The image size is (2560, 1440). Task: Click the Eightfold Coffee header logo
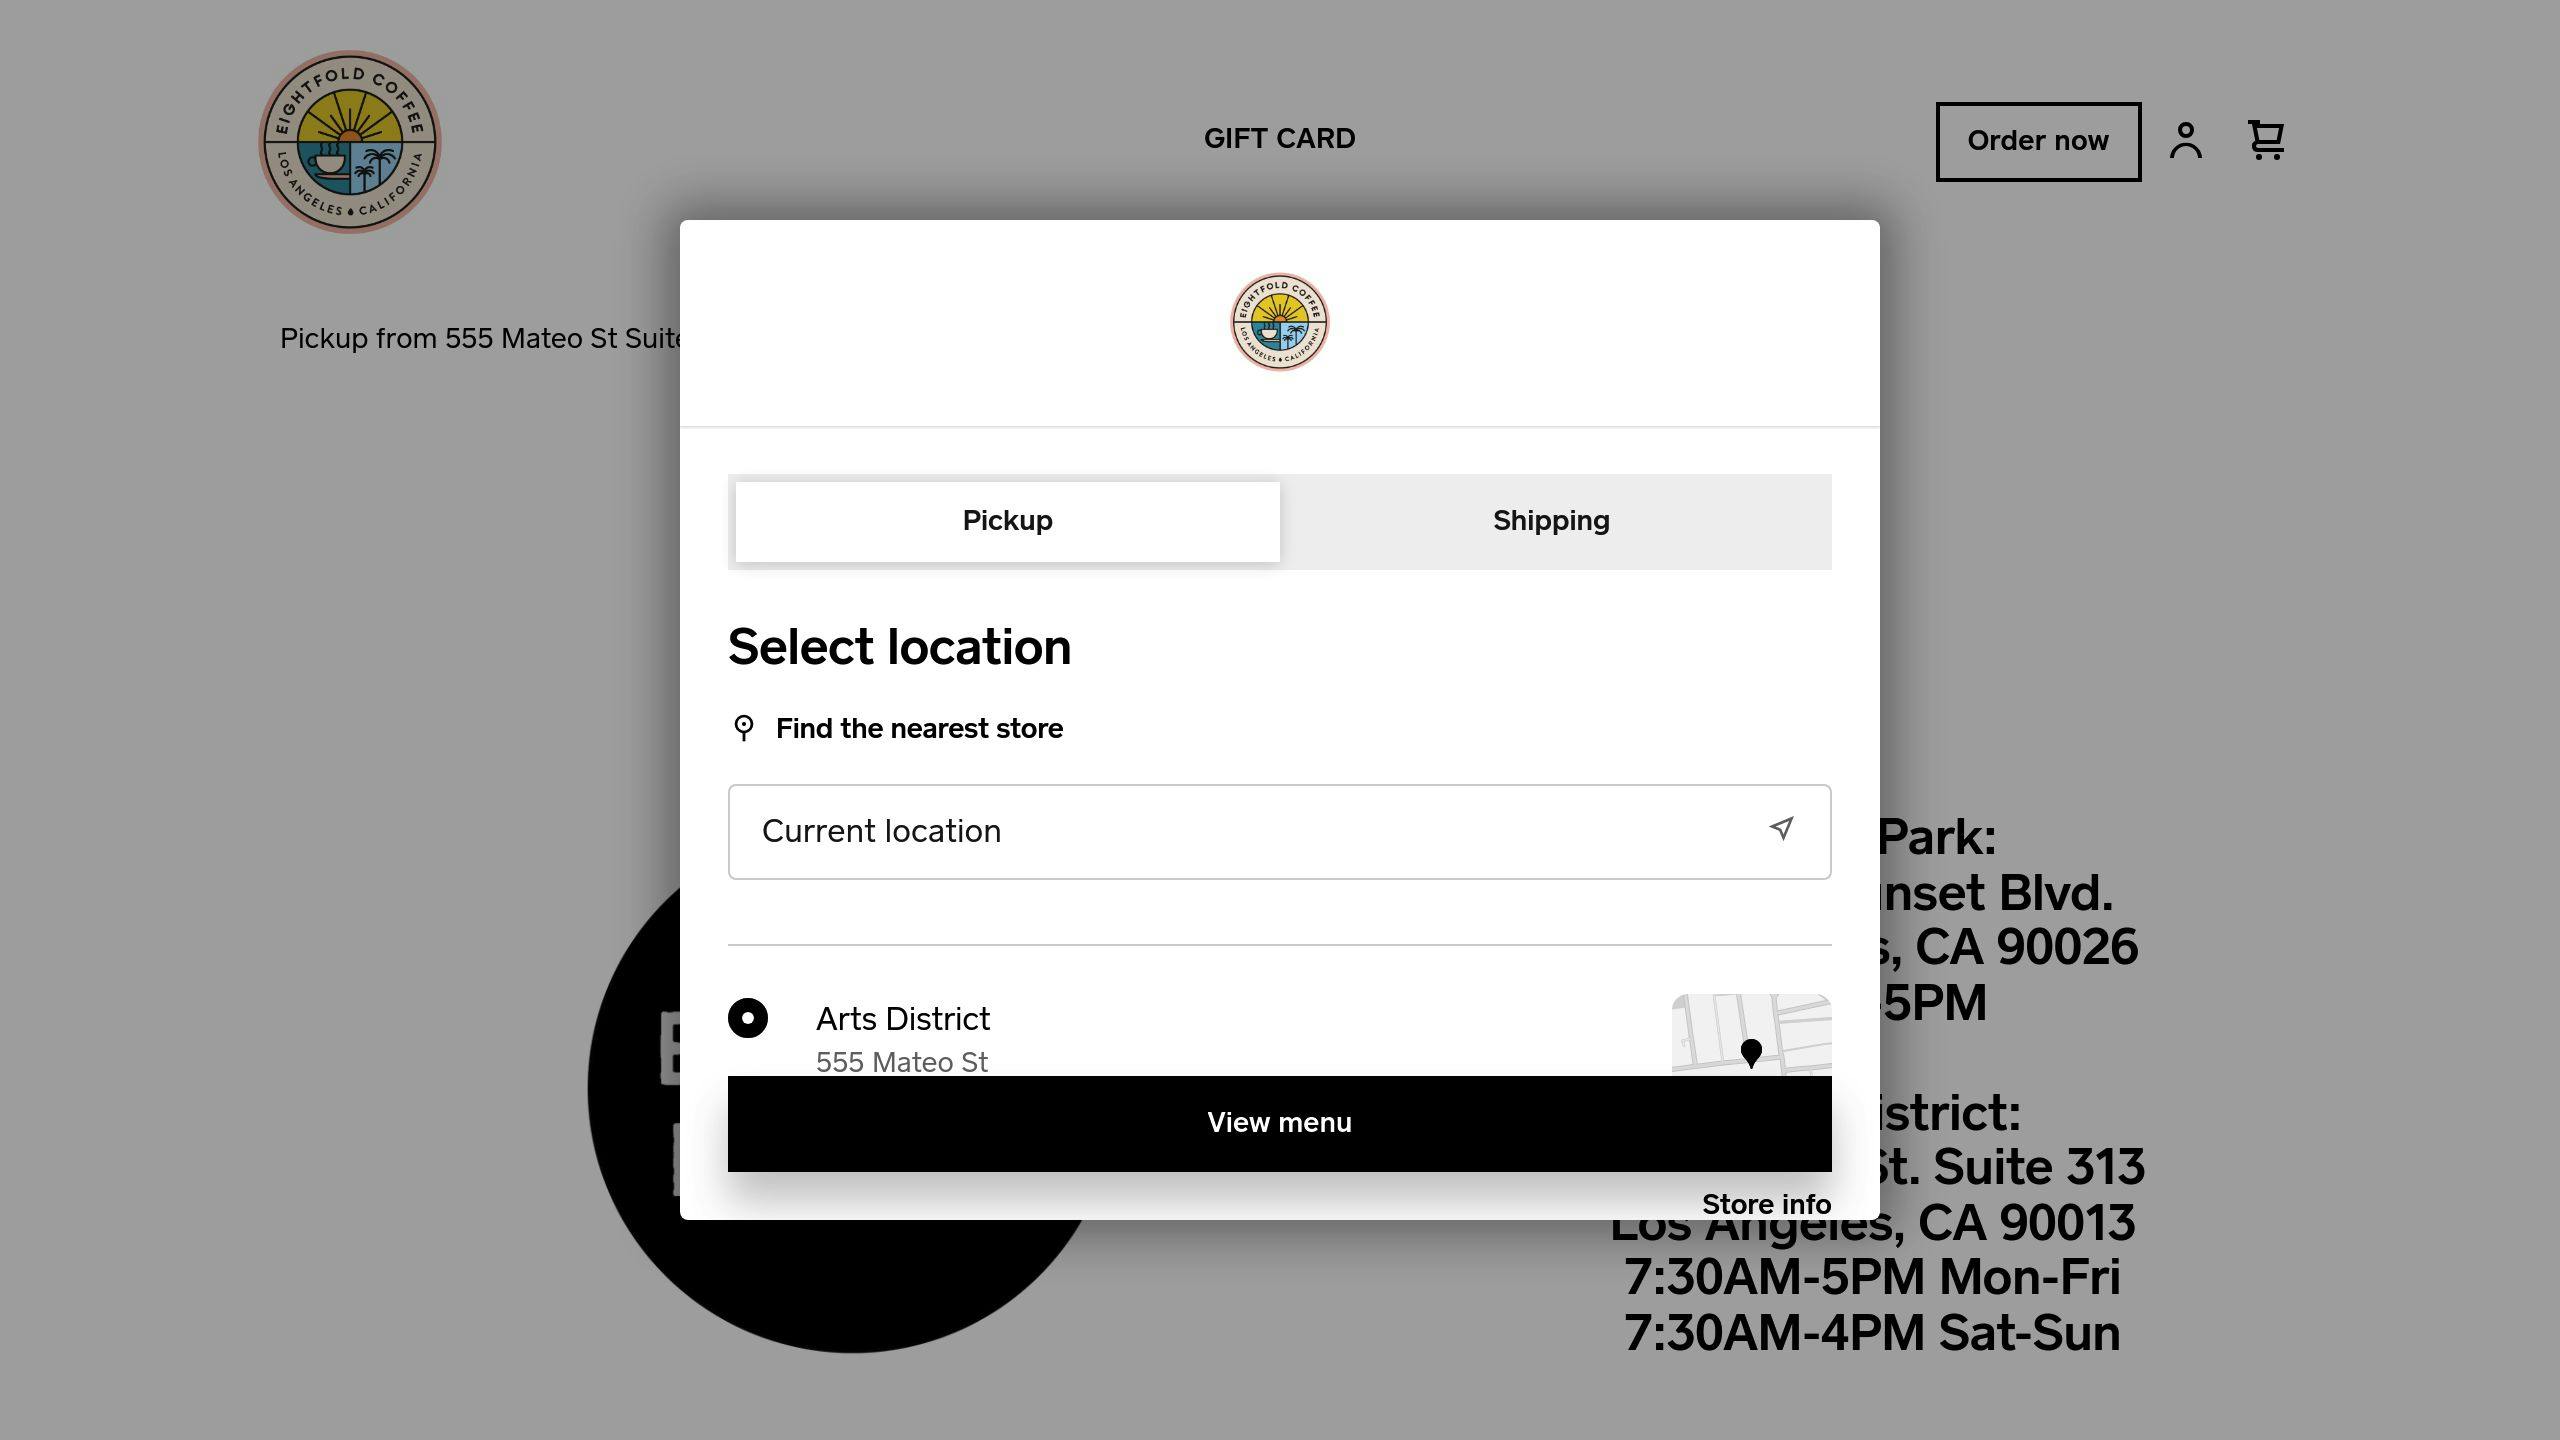(x=352, y=141)
